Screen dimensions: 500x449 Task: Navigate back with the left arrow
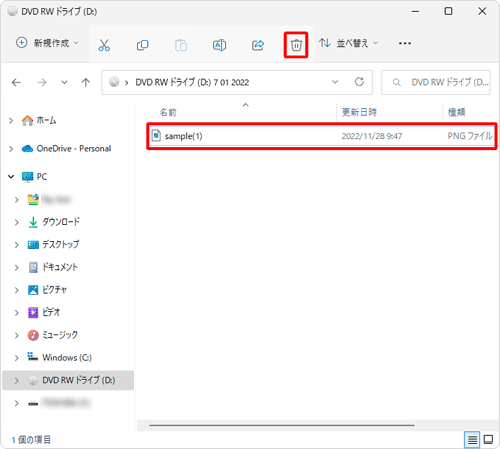pos(16,82)
